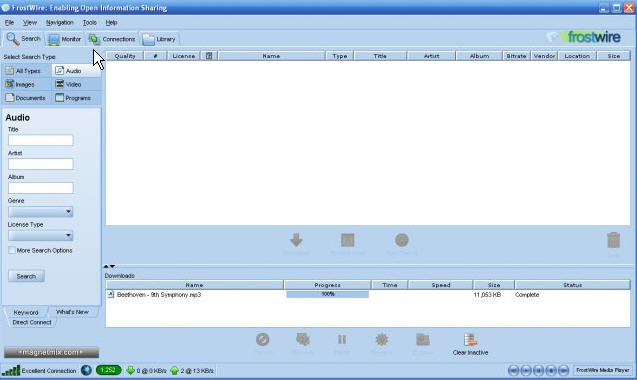Click the download arrow icon below results

tap(296, 240)
